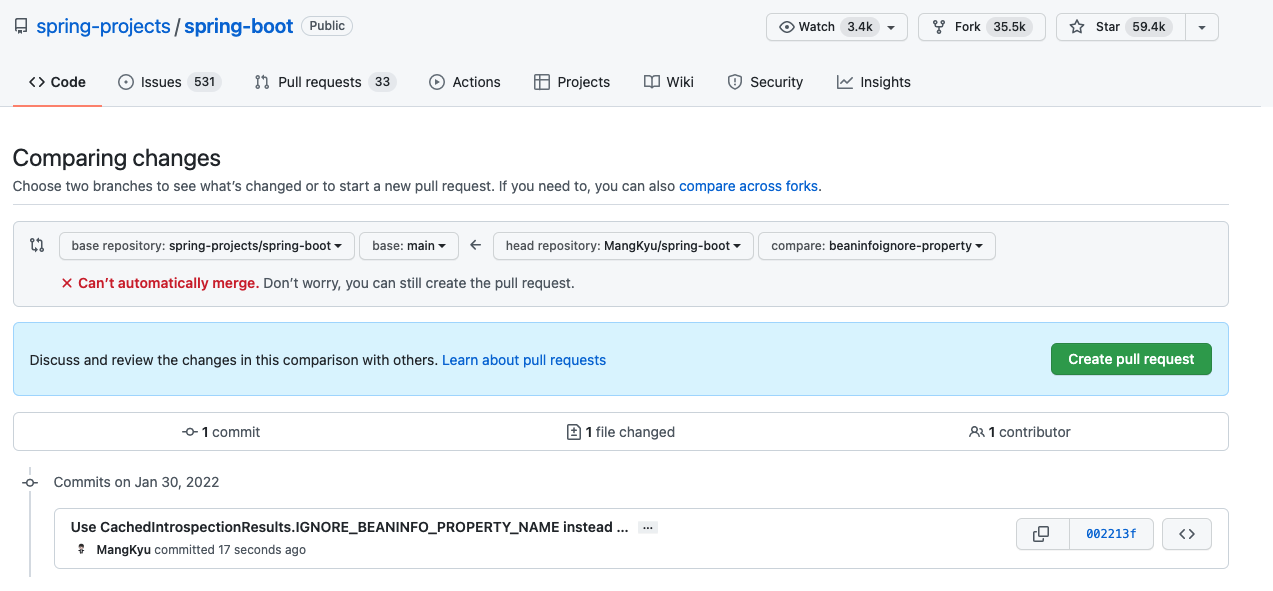Open commit 002213f
Screen dimensions: 1273x591
coord(1111,534)
